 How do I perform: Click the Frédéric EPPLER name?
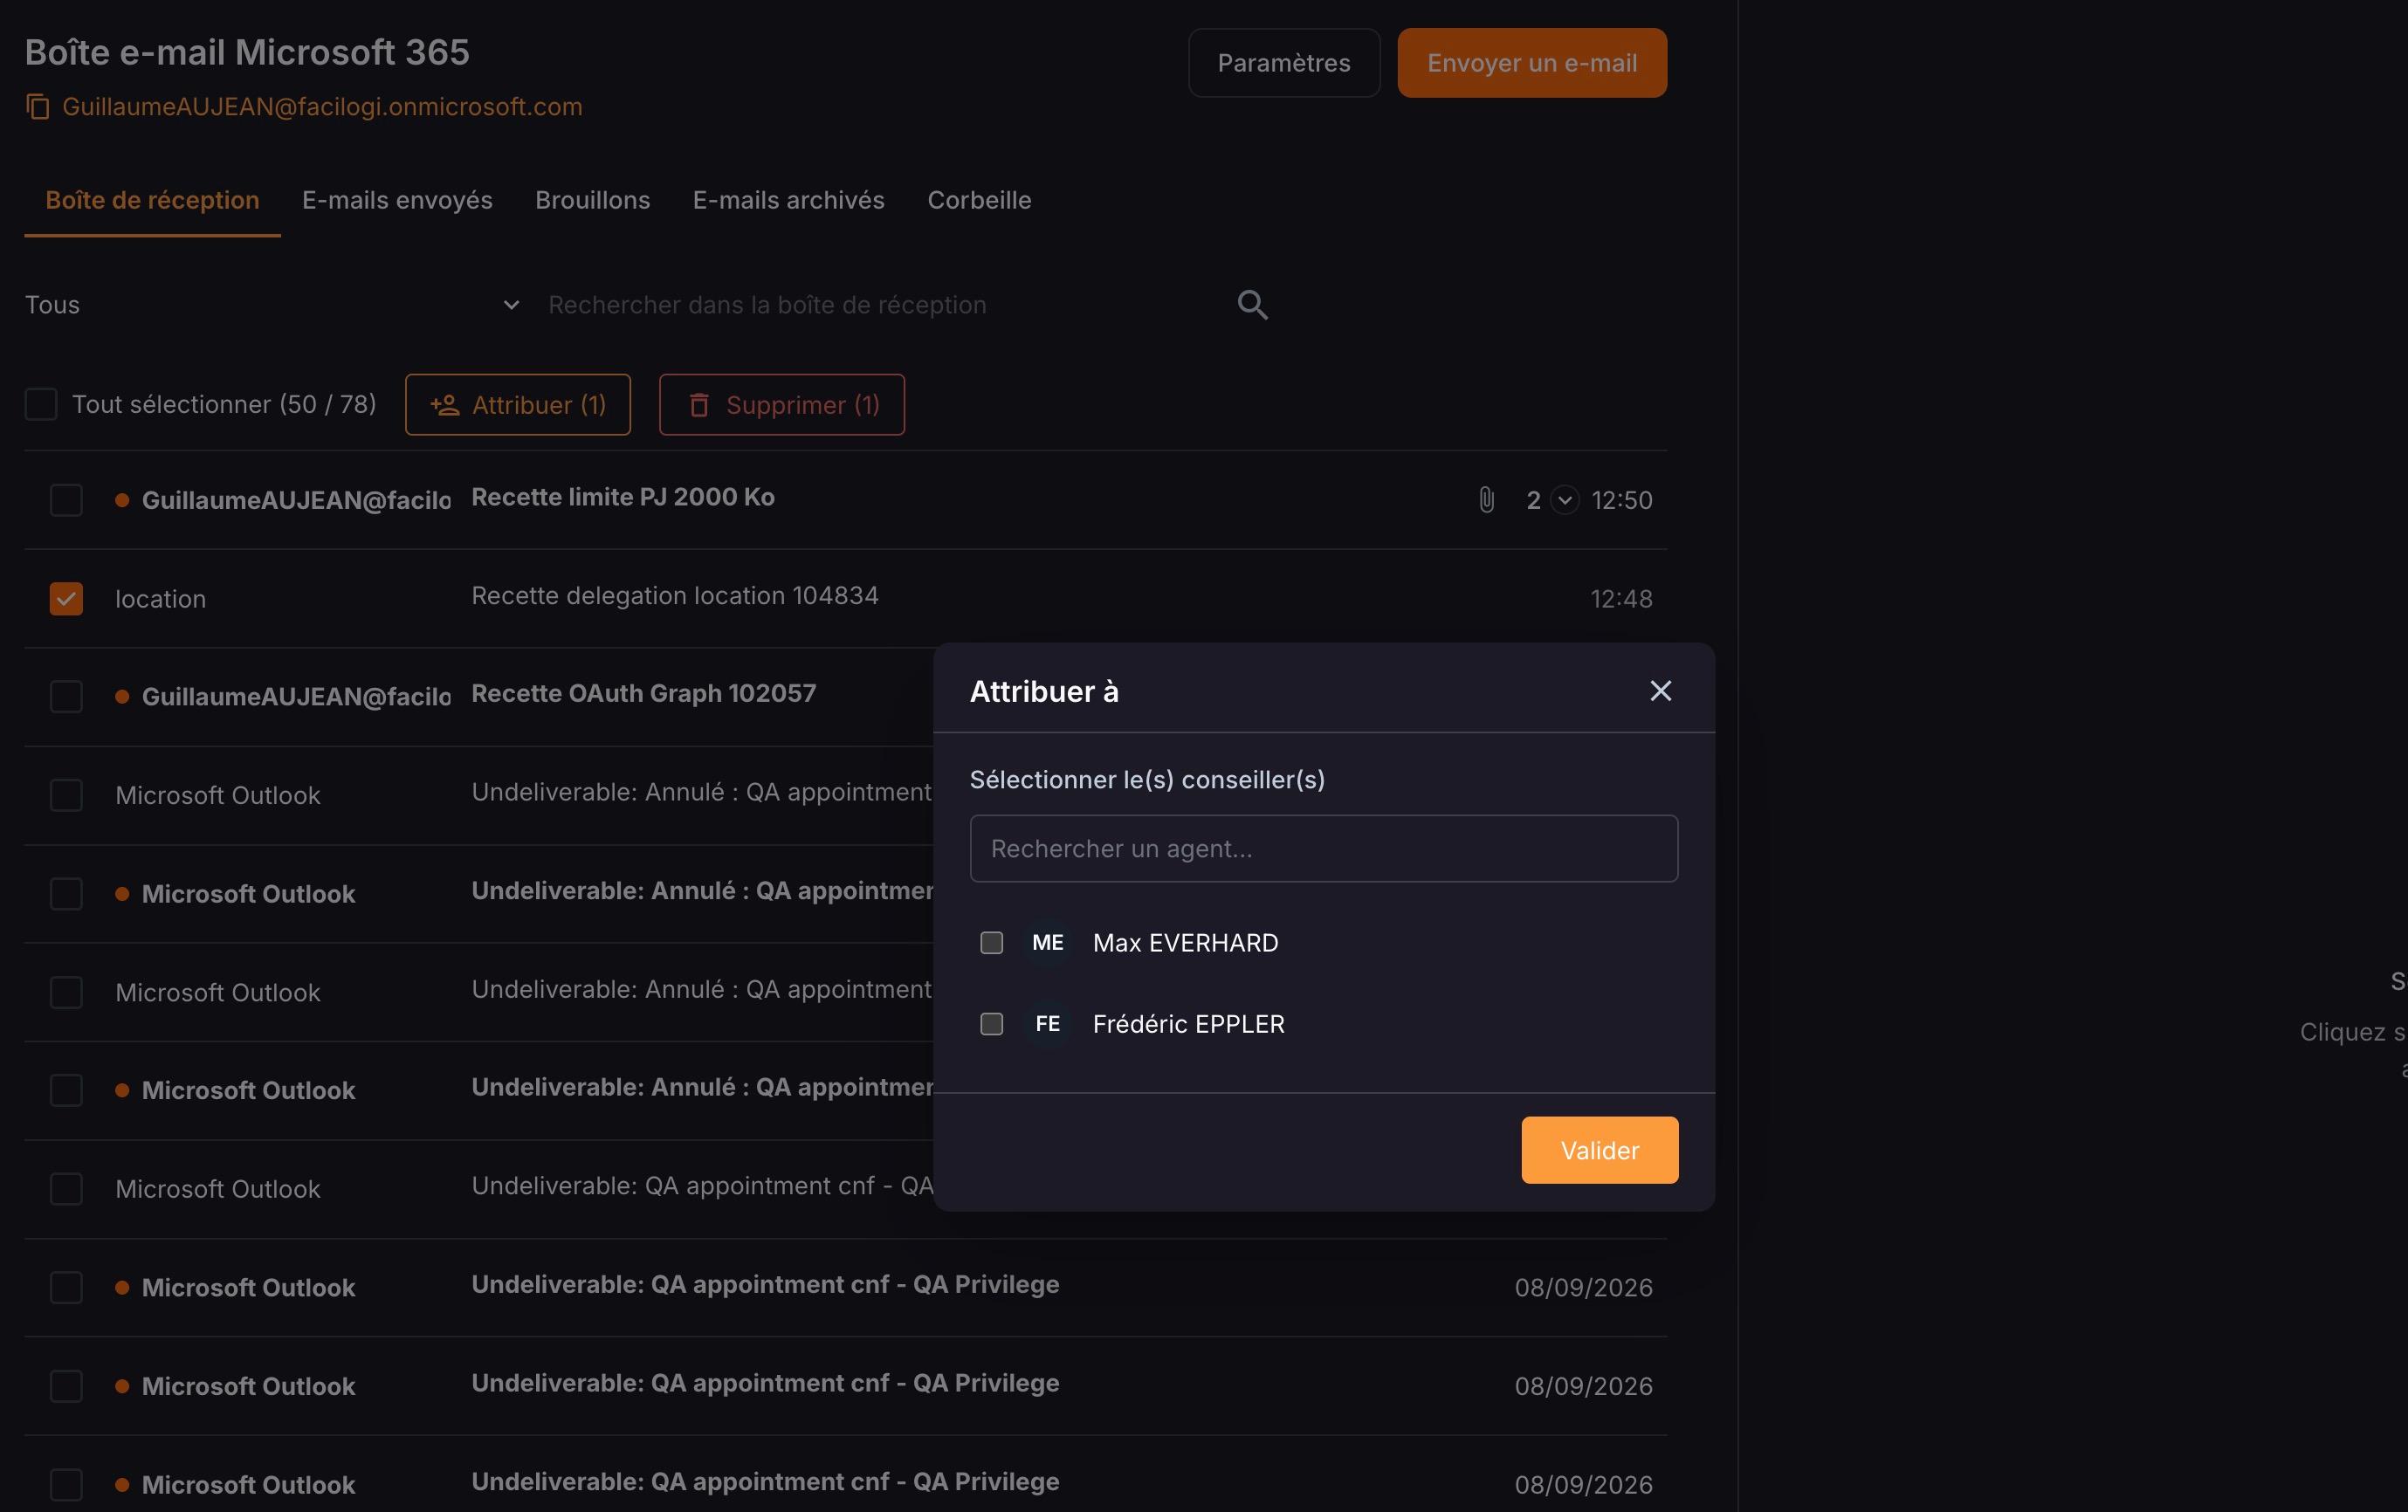pos(1188,1024)
